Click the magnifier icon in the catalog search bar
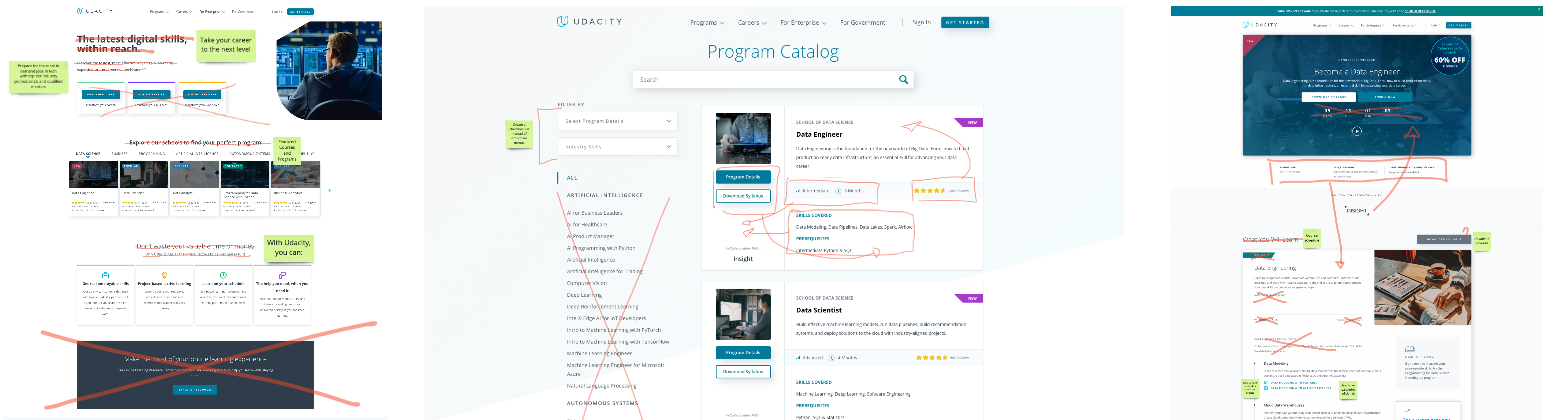 tap(903, 79)
